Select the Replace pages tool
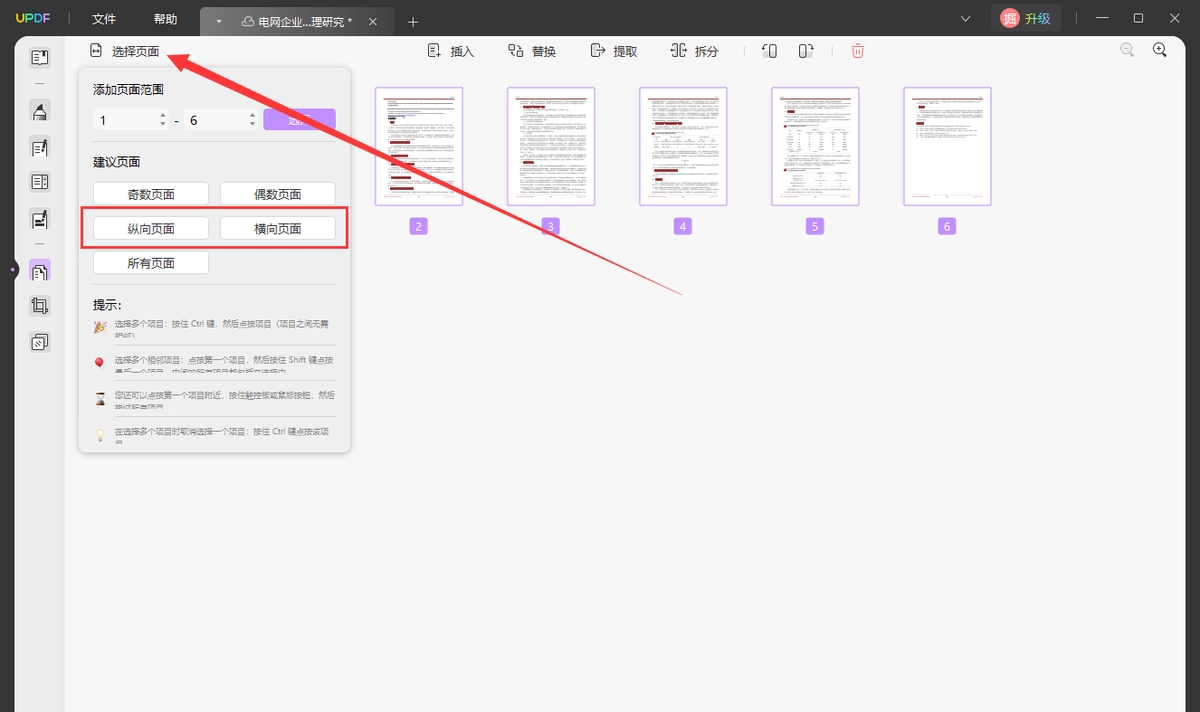 click(x=531, y=51)
